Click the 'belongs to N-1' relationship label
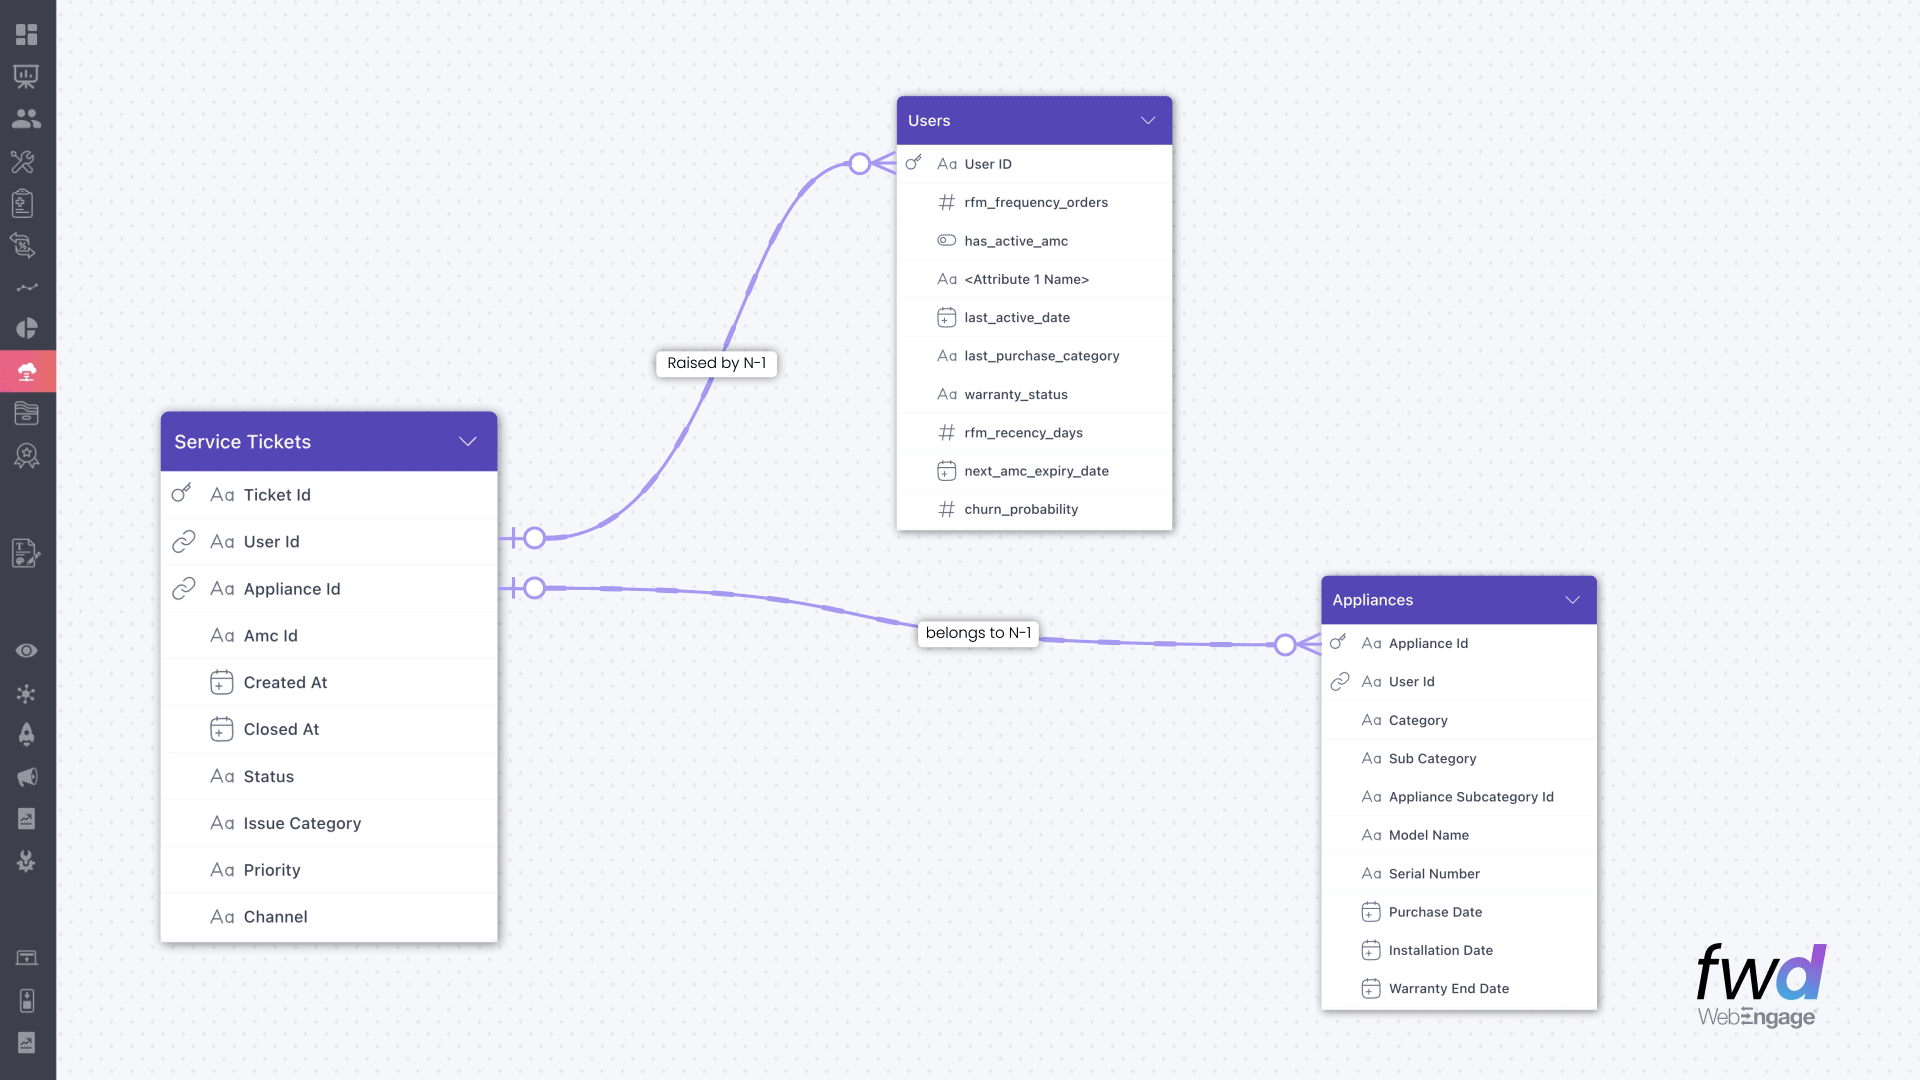Image resolution: width=1920 pixels, height=1080 pixels. (977, 633)
